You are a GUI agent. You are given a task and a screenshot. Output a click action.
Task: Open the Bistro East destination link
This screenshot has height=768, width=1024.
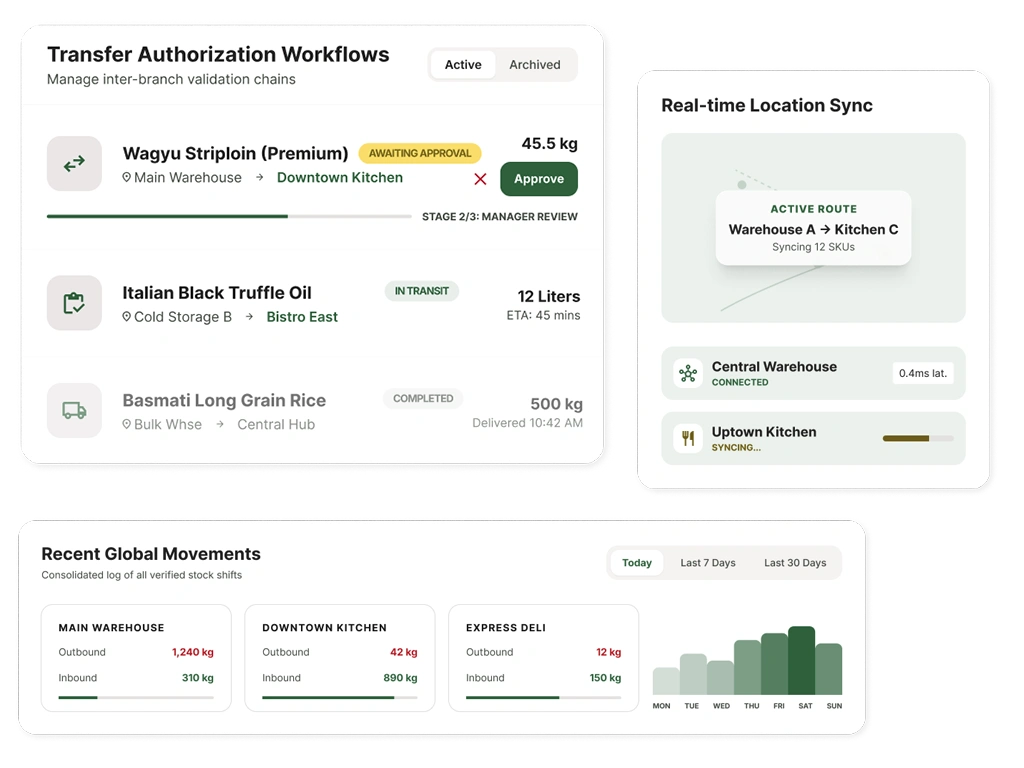point(302,317)
